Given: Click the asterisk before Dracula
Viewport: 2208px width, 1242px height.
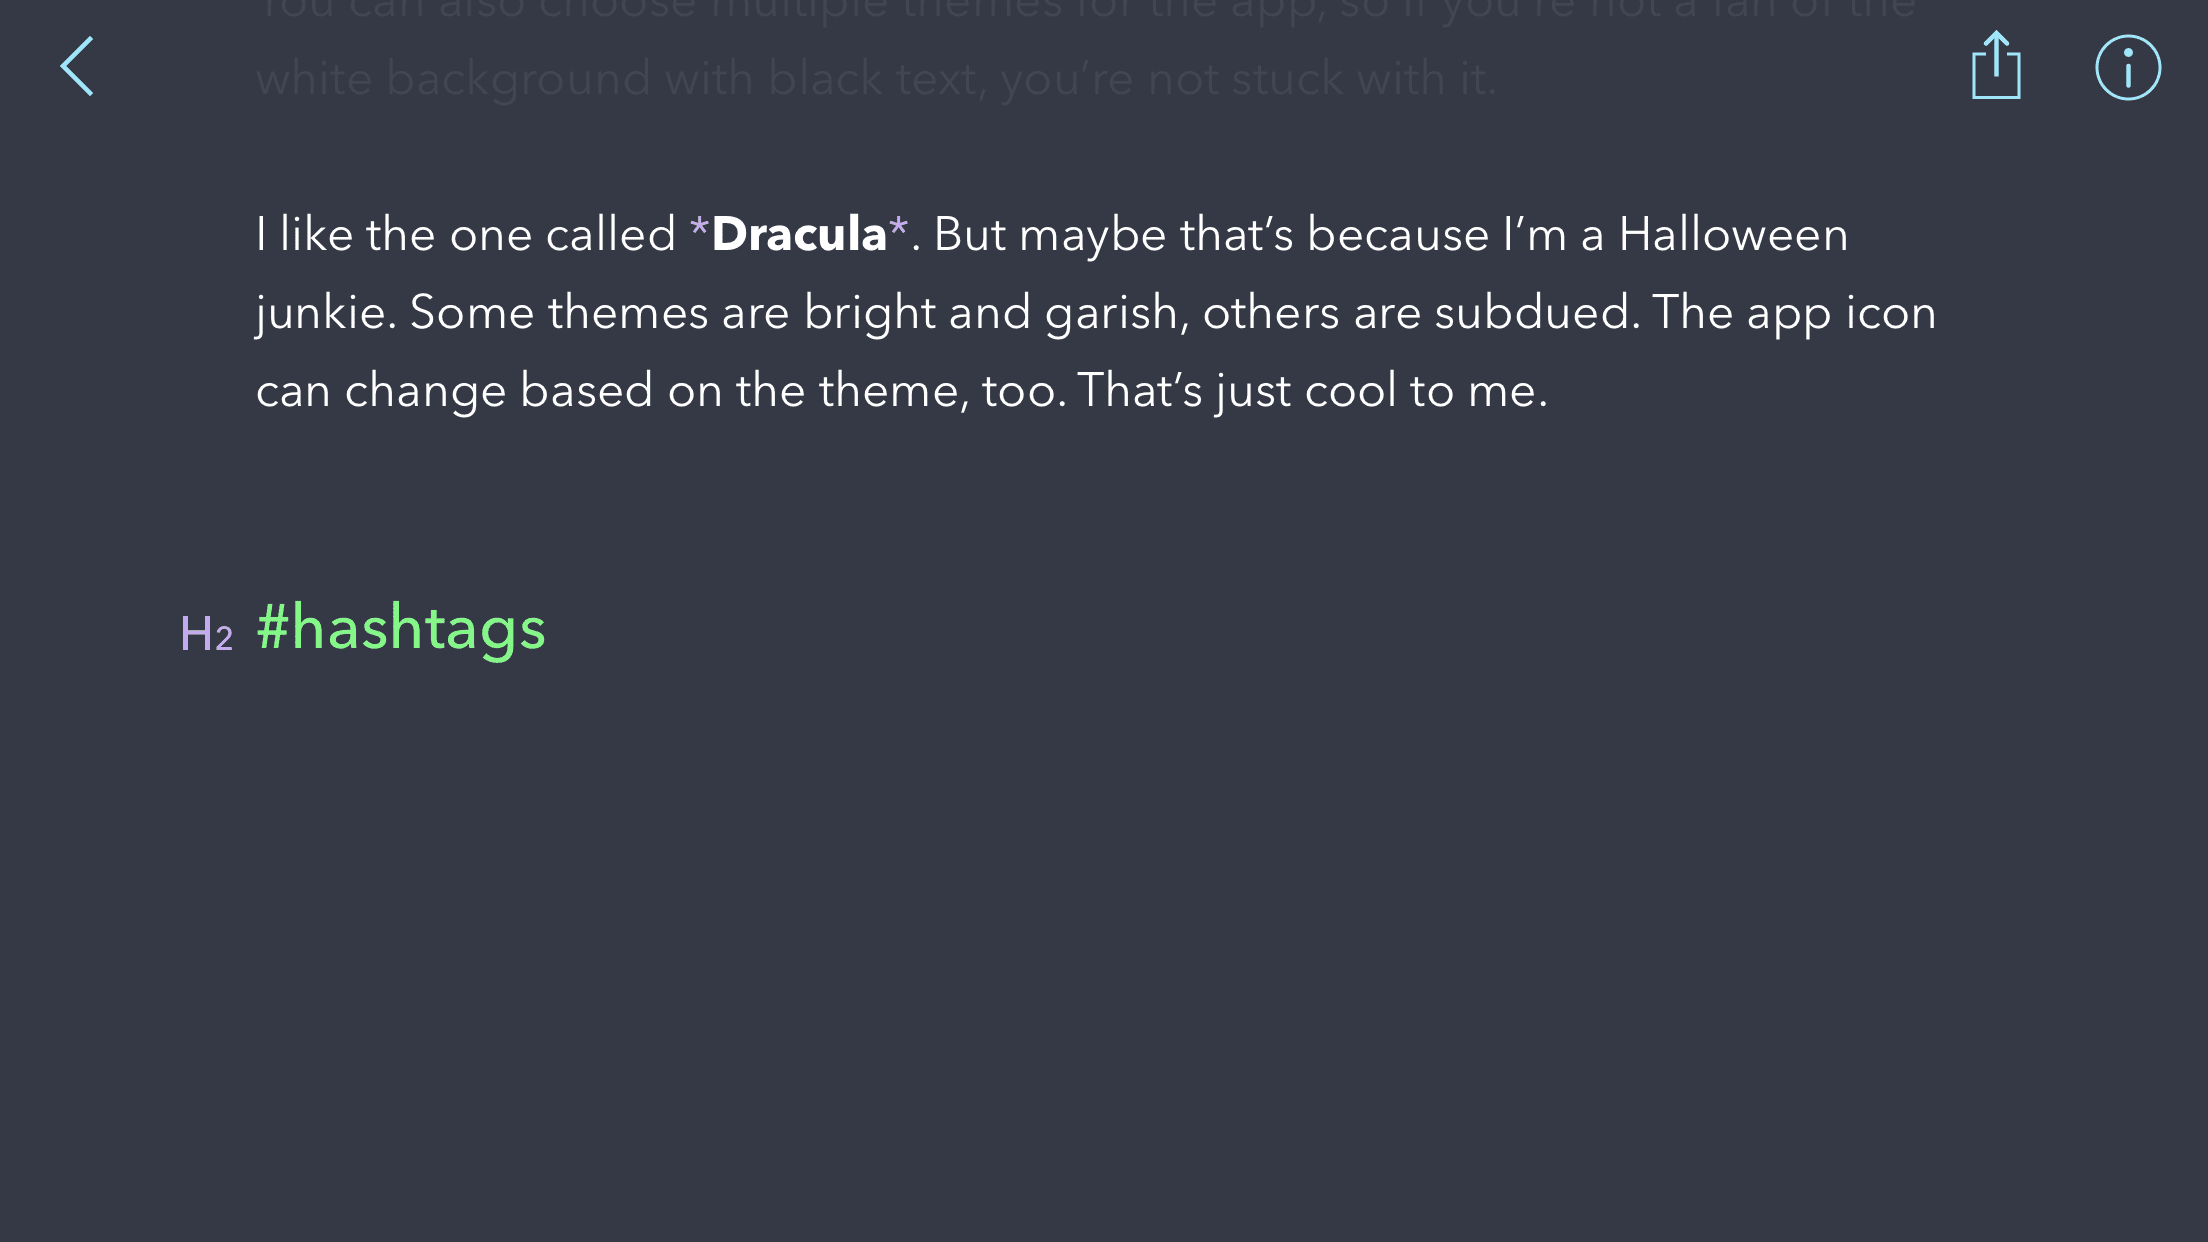Looking at the screenshot, I should (699, 232).
